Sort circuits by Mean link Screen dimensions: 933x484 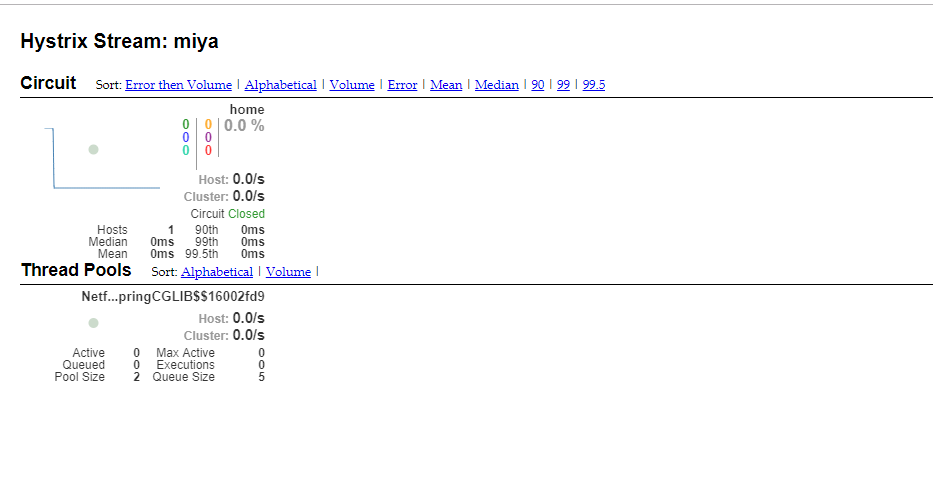tap(446, 85)
